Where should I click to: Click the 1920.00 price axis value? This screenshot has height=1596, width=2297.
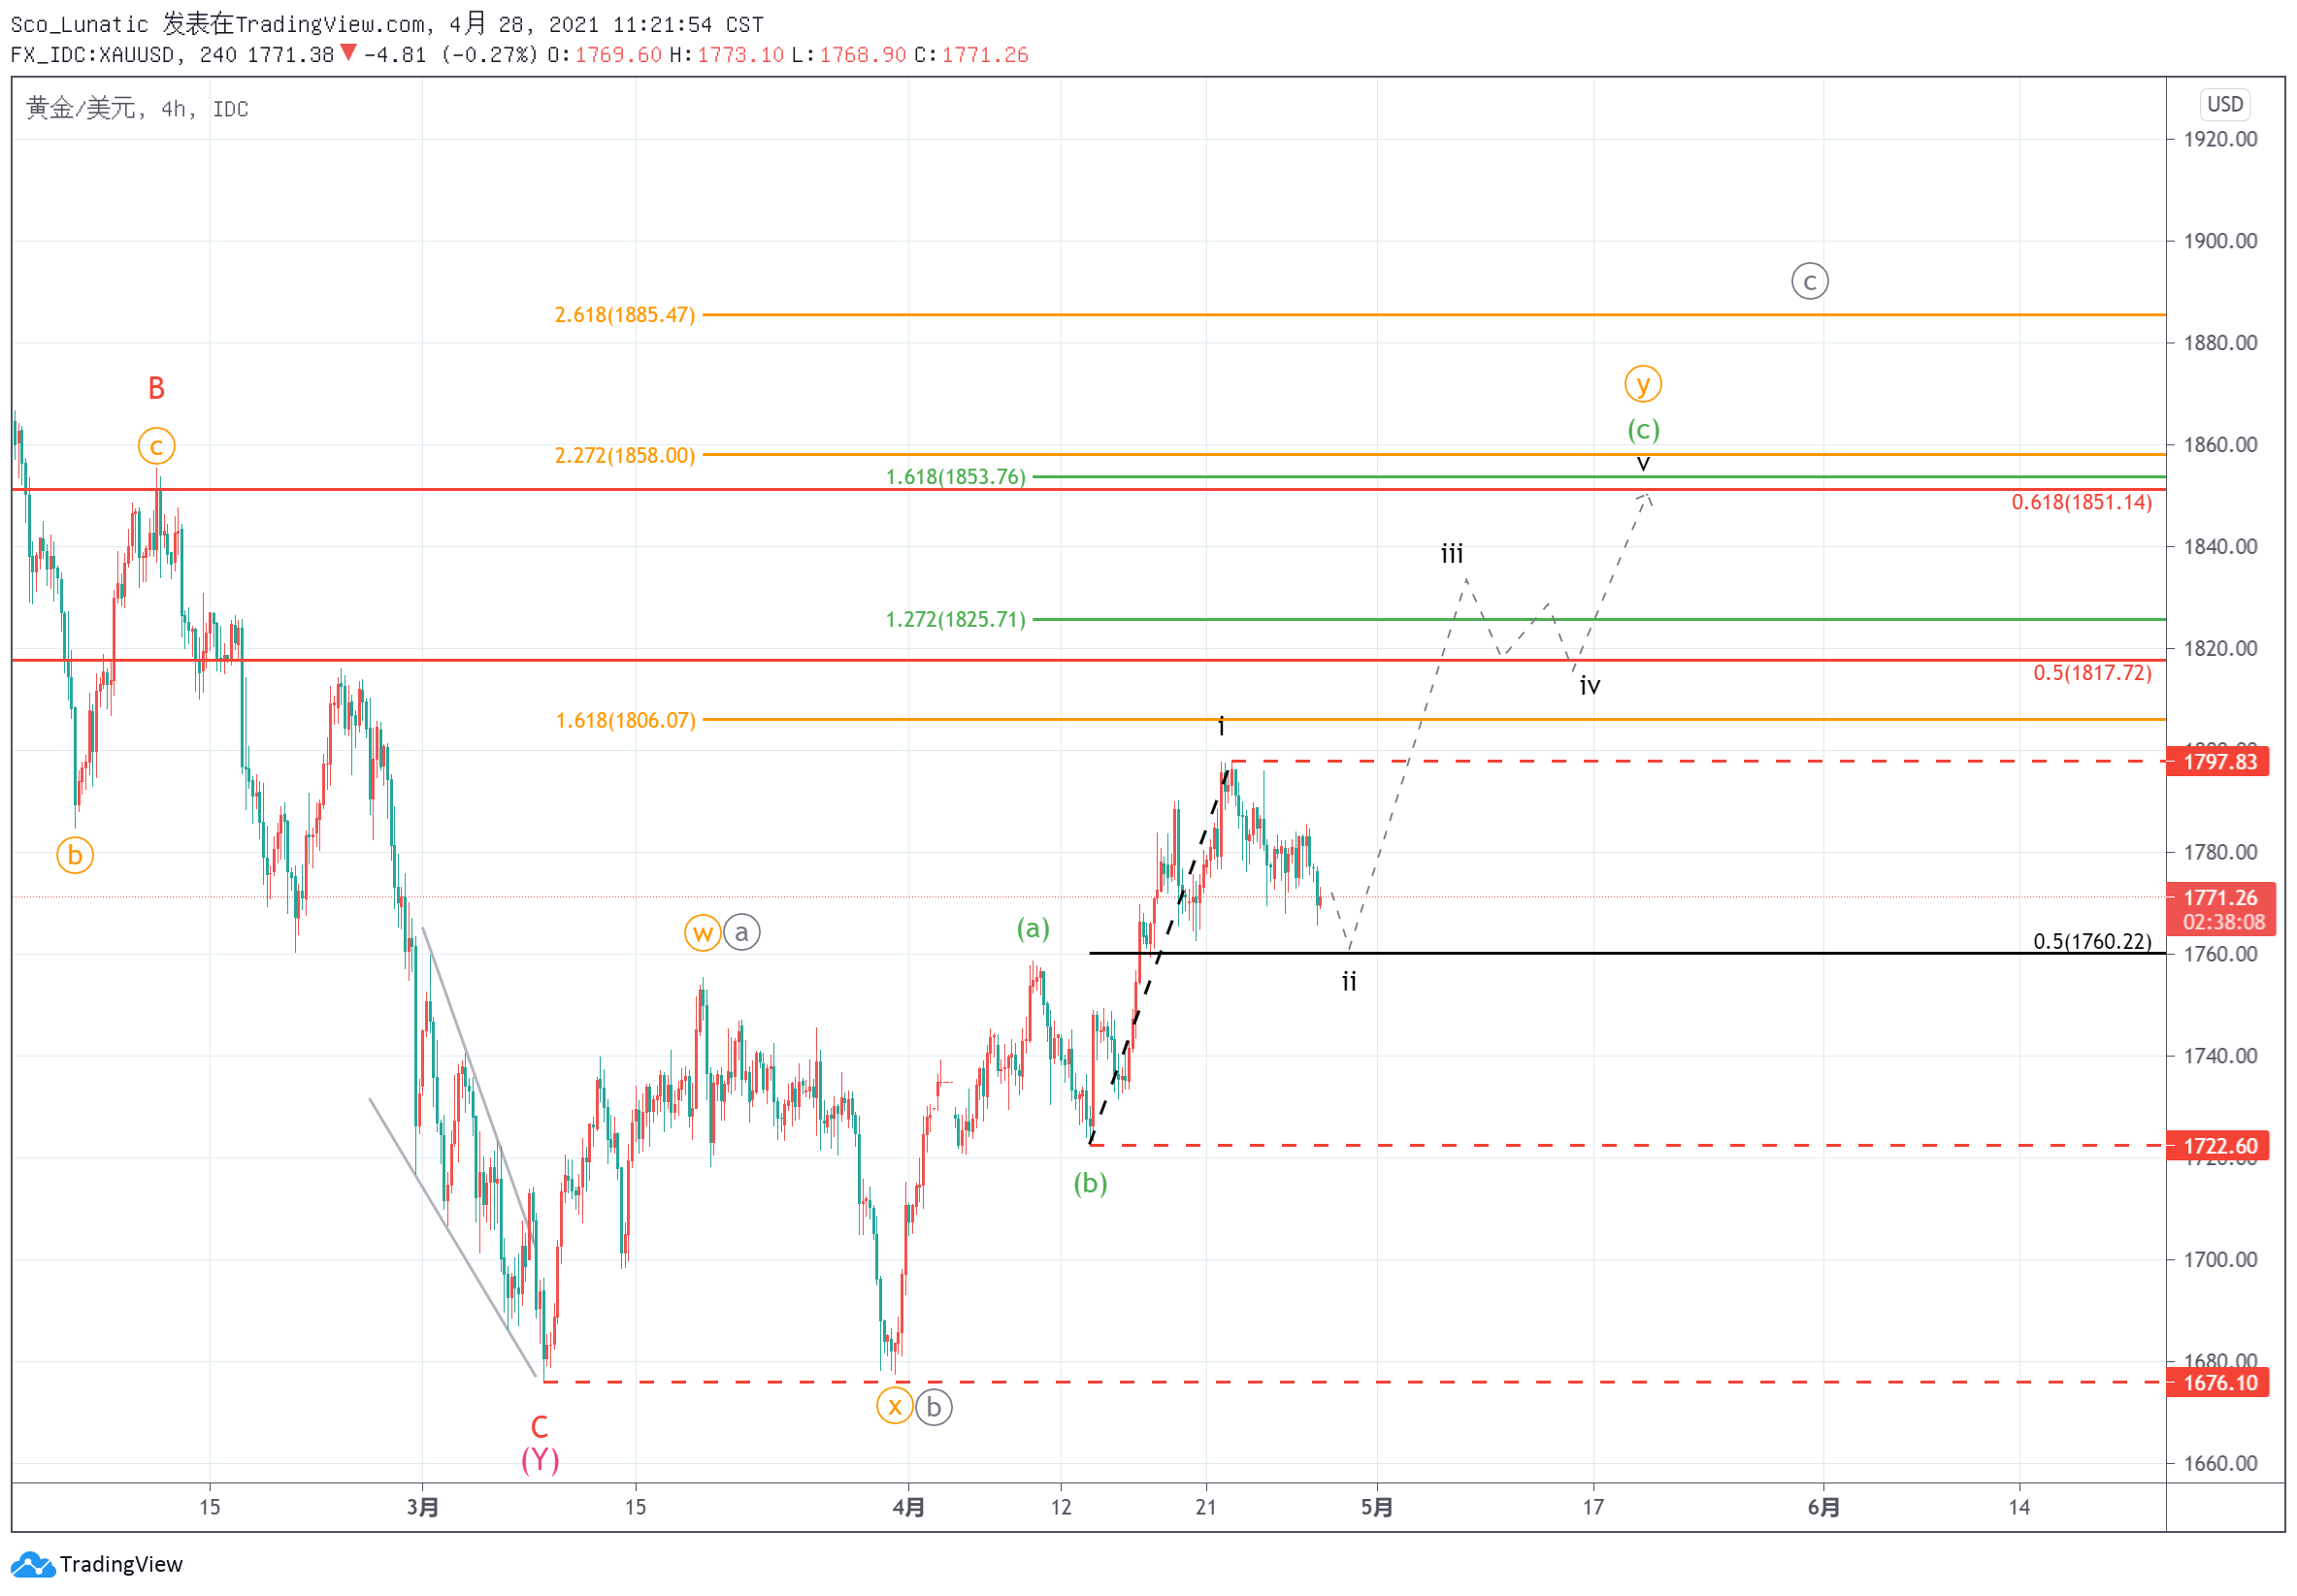2220,139
